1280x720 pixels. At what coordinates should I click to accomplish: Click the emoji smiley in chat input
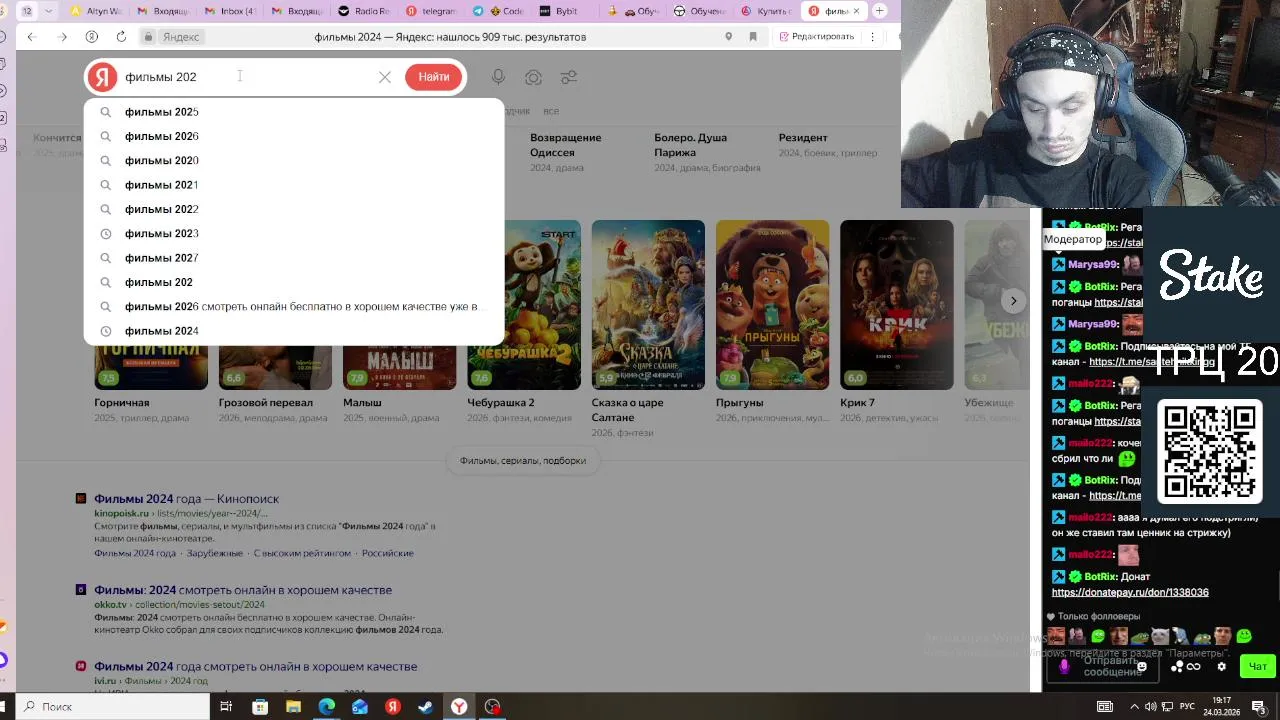tap(1142, 667)
